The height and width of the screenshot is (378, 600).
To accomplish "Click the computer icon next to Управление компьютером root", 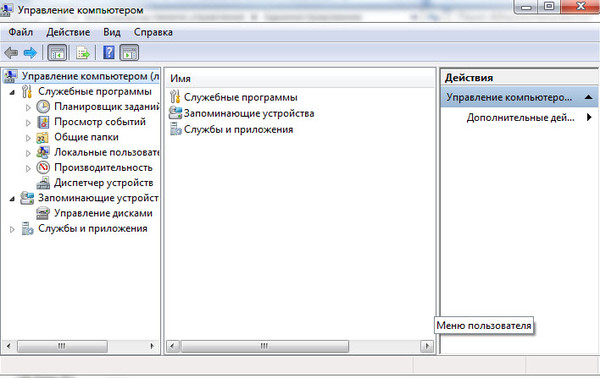I will (10, 76).
